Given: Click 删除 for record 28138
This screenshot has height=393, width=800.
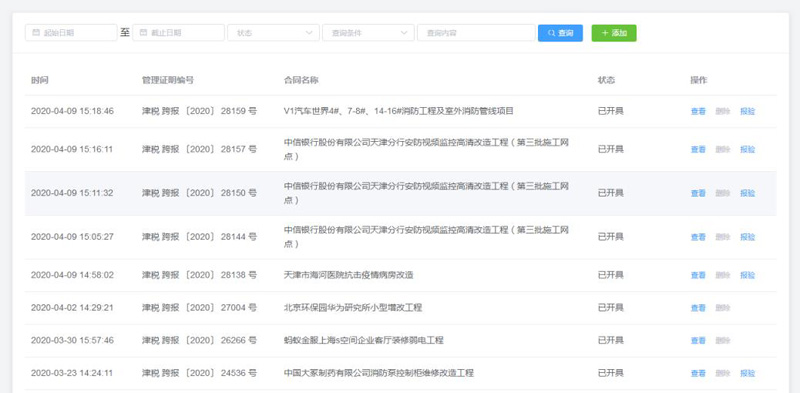Looking at the screenshot, I should [x=722, y=275].
